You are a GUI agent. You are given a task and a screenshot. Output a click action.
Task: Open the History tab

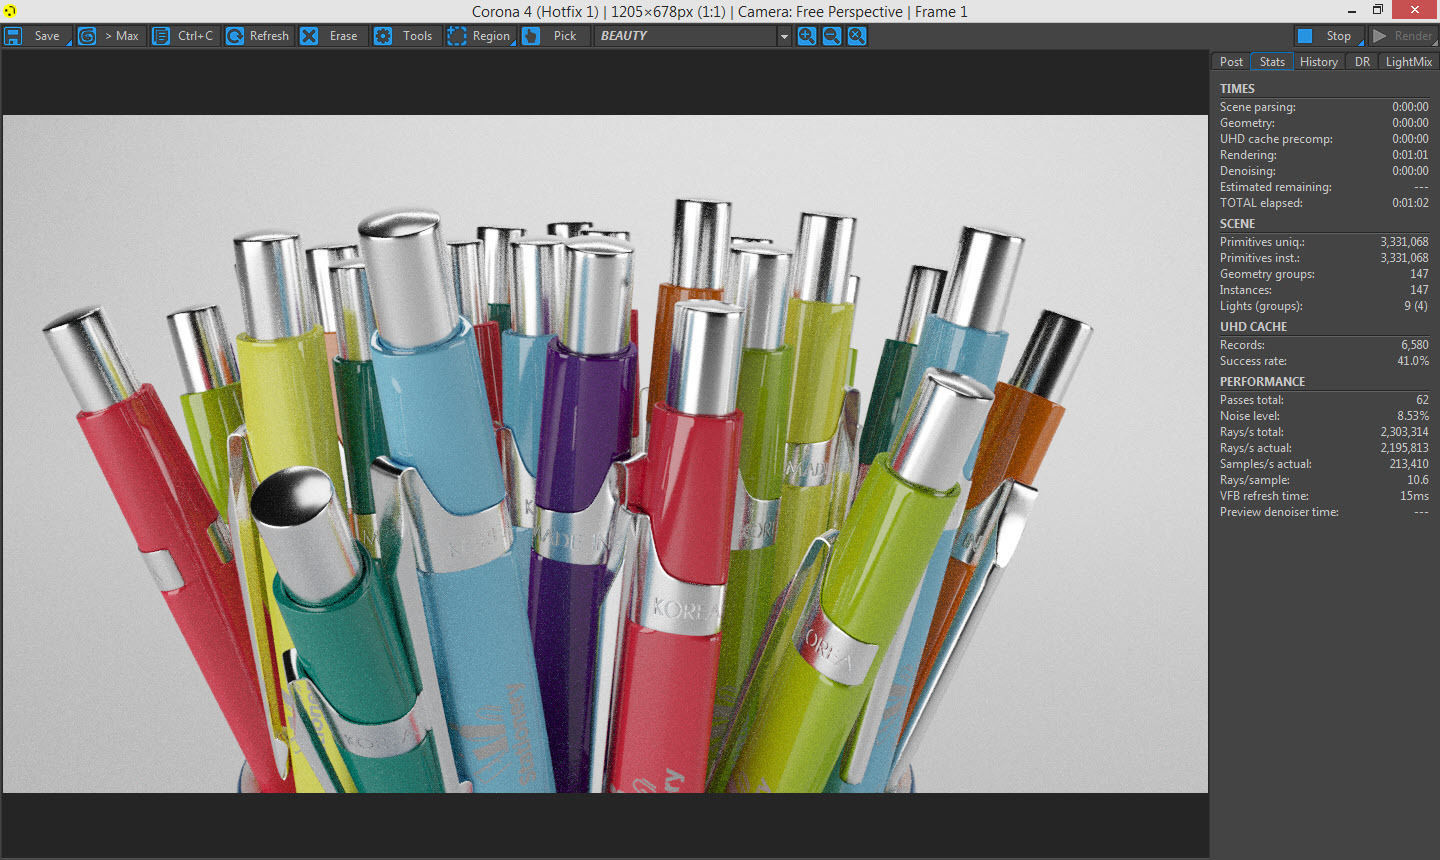(x=1319, y=62)
